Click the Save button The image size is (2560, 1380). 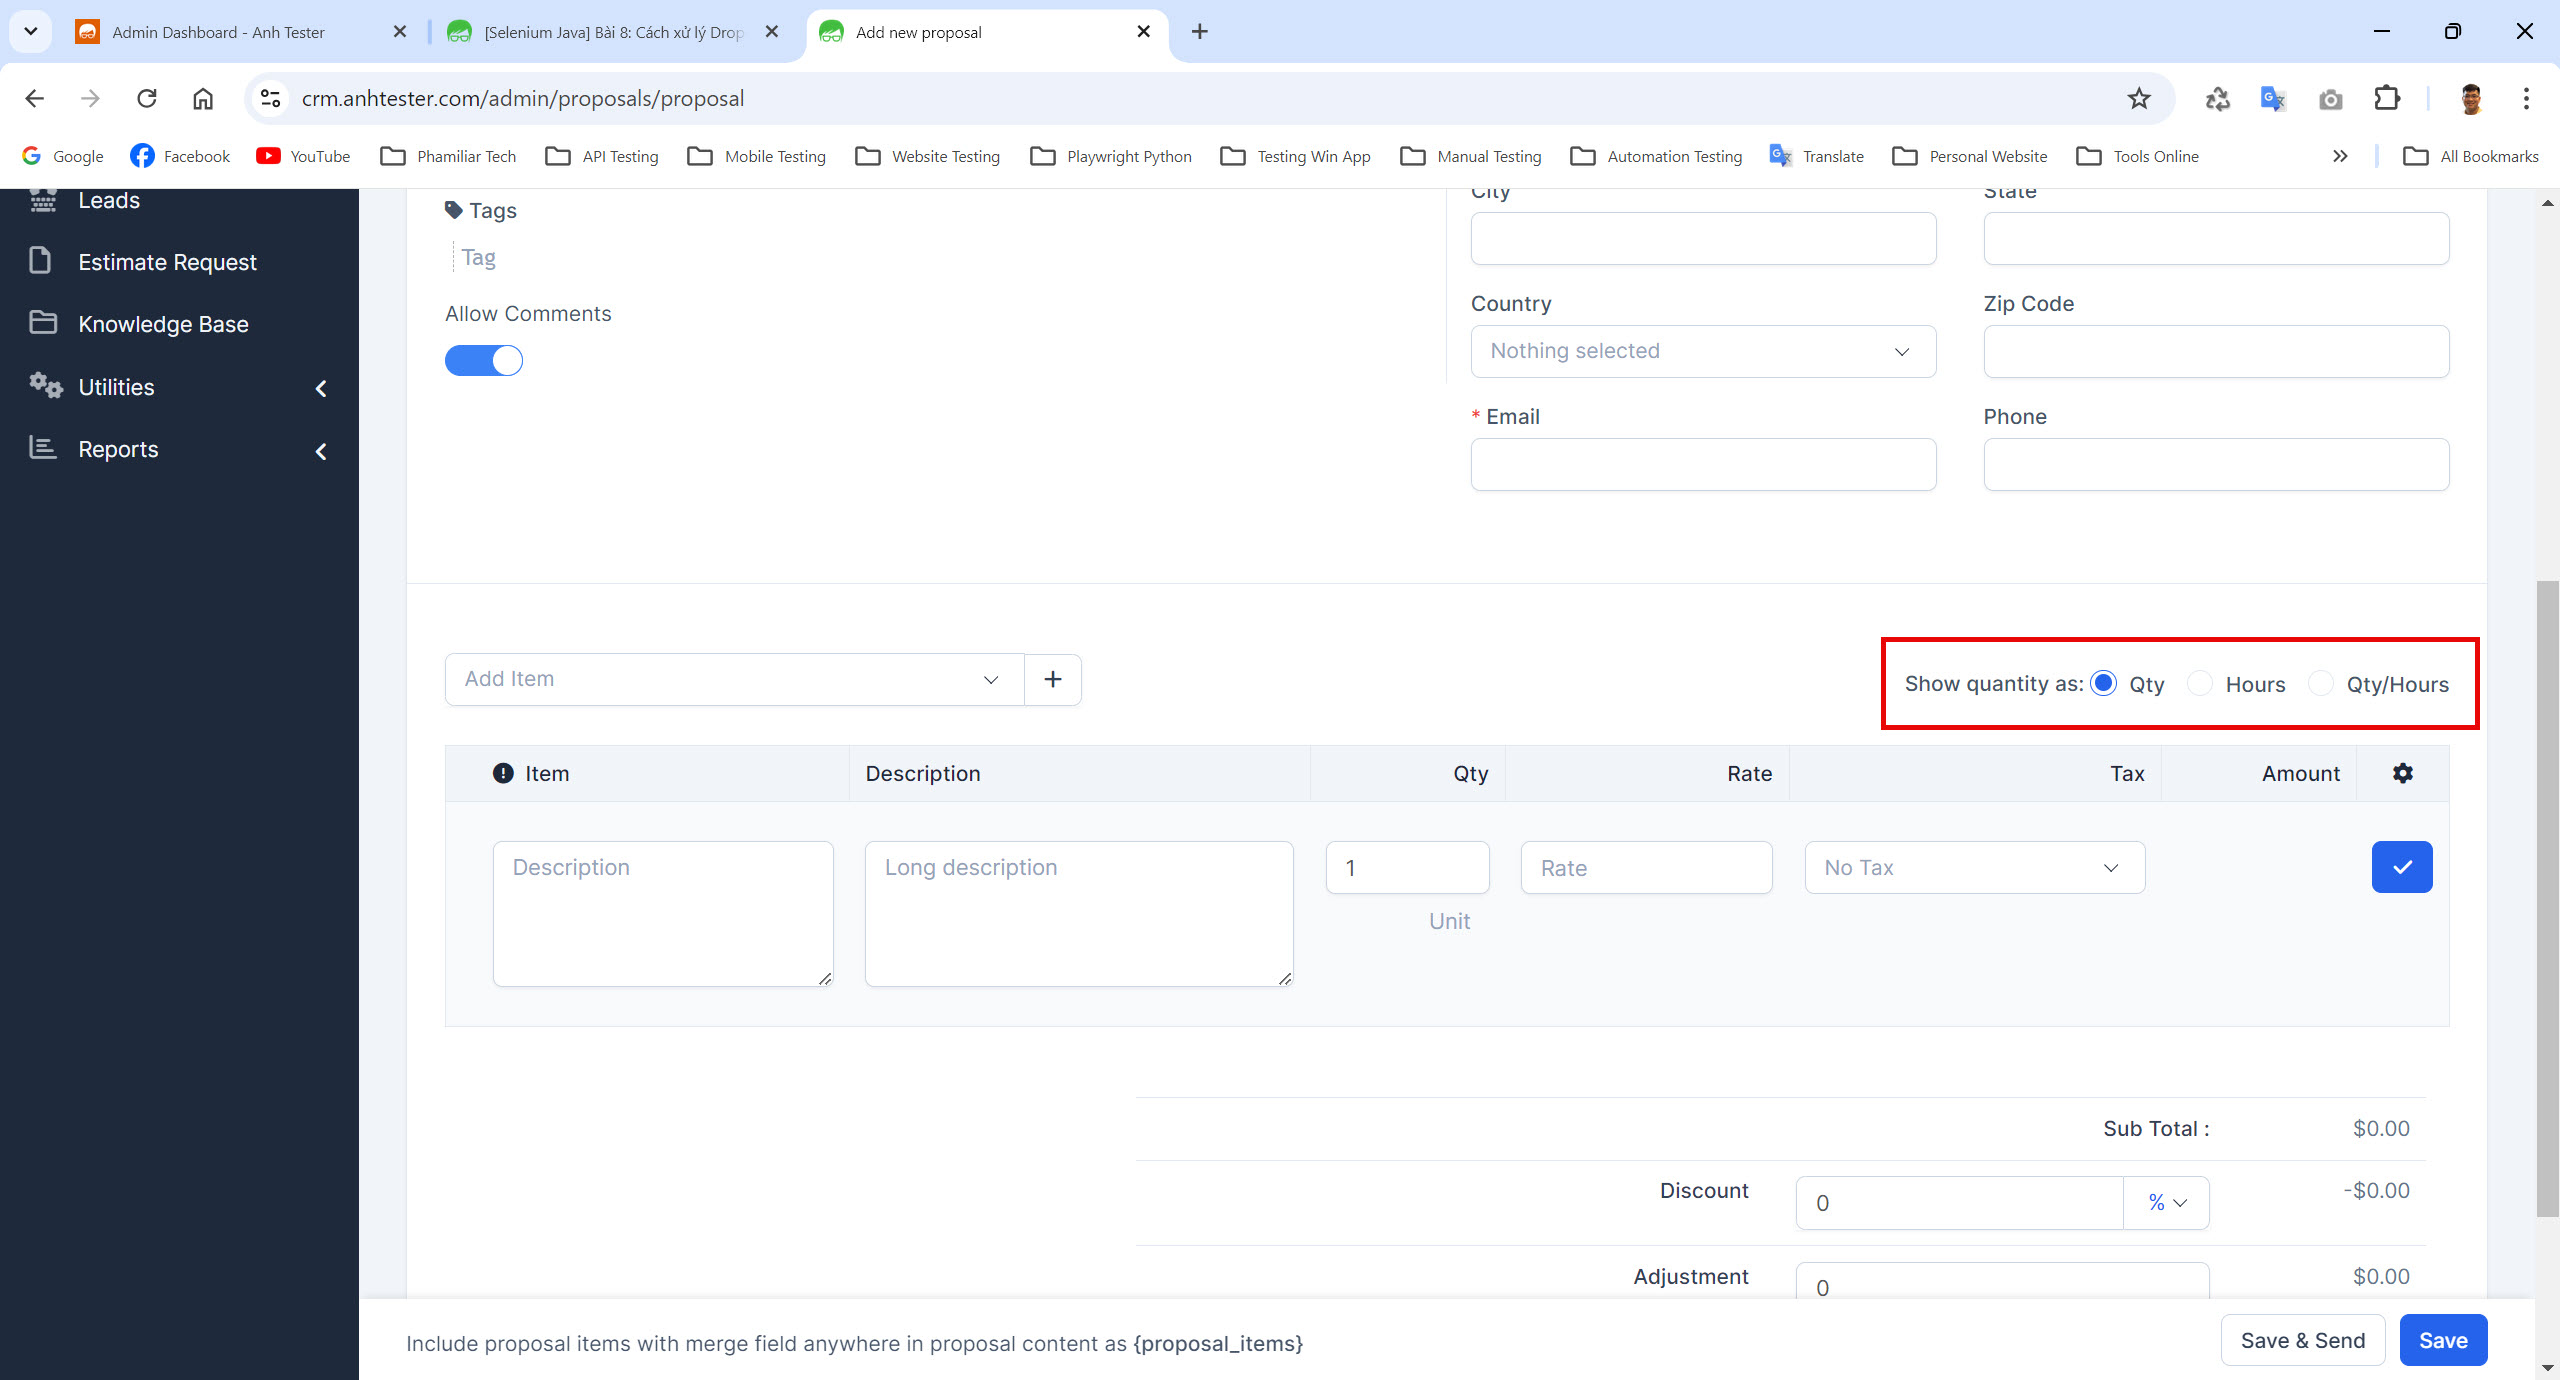(2443, 1340)
